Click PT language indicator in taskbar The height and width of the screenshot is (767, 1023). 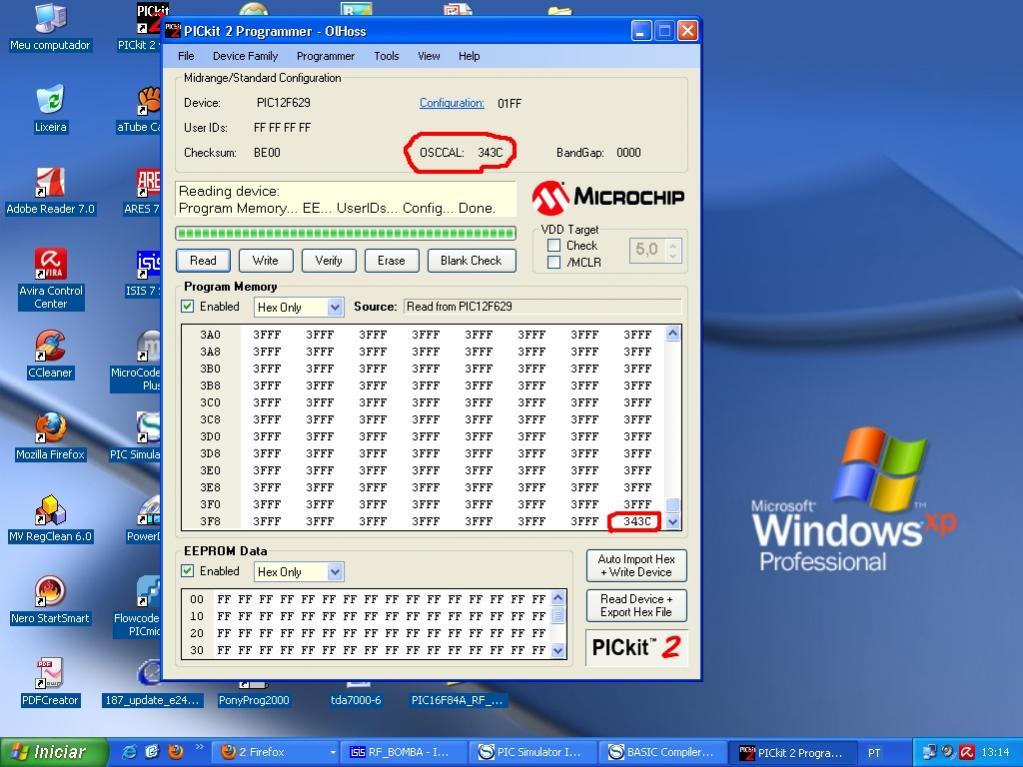[x=874, y=753]
